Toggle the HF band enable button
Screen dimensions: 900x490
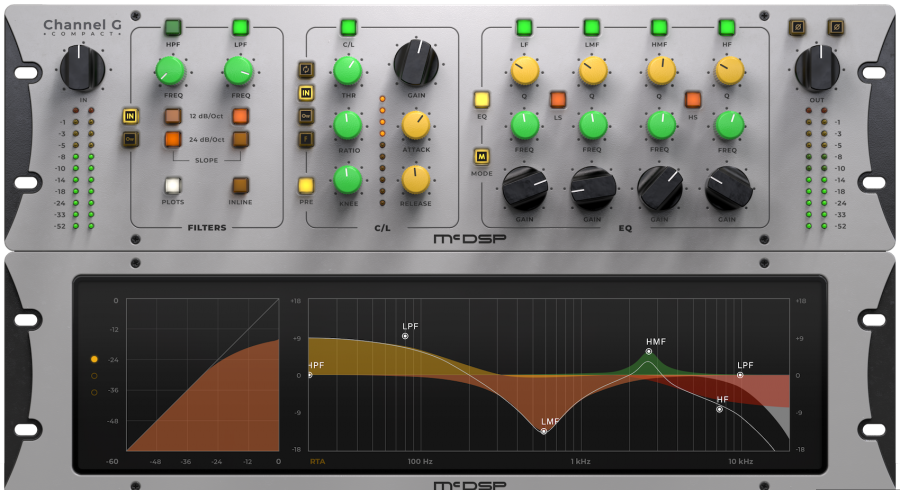point(727,27)
